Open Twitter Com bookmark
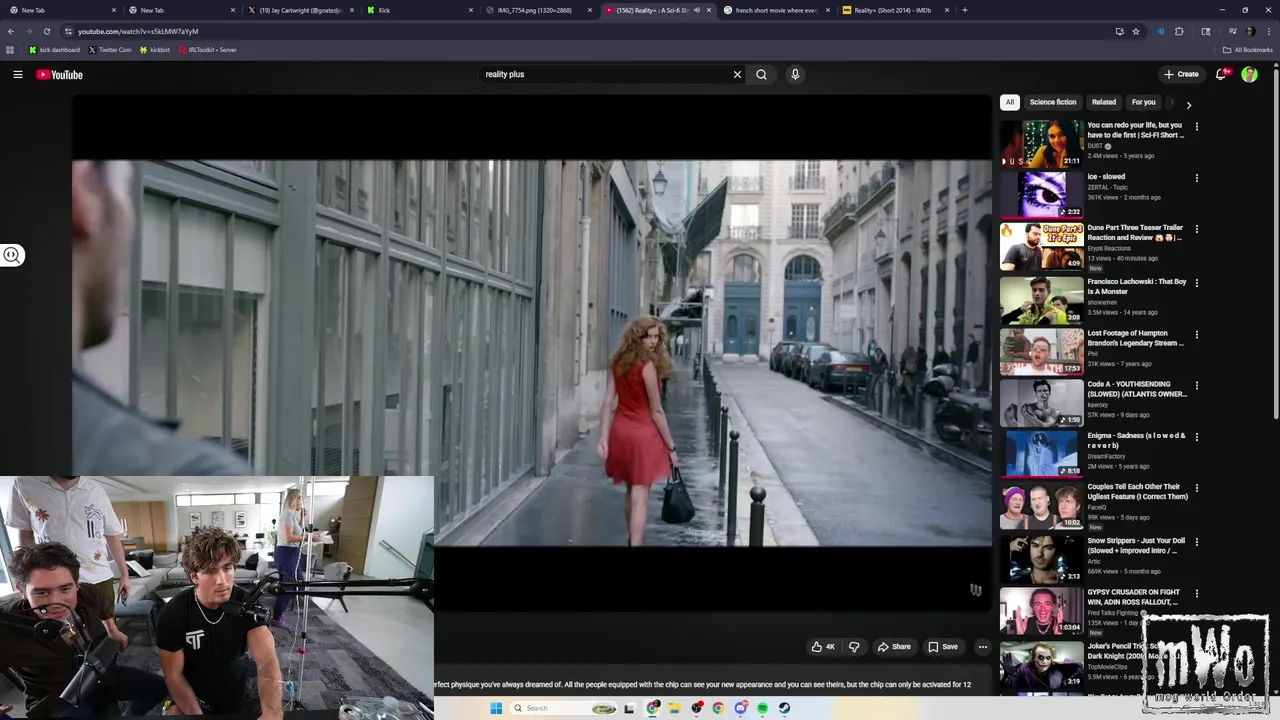Viewport: 1280px width, 720px height. pos(110,50)
